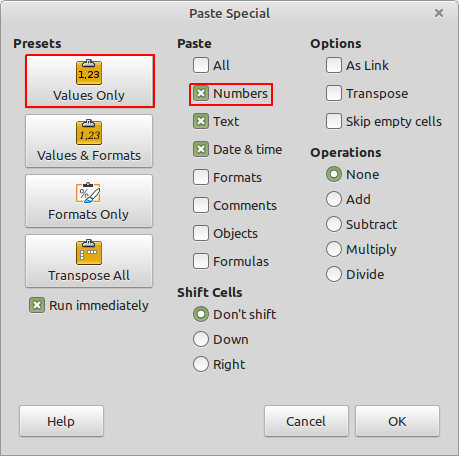
Task: Select the Divide operation
Action: tap(334, 274)
